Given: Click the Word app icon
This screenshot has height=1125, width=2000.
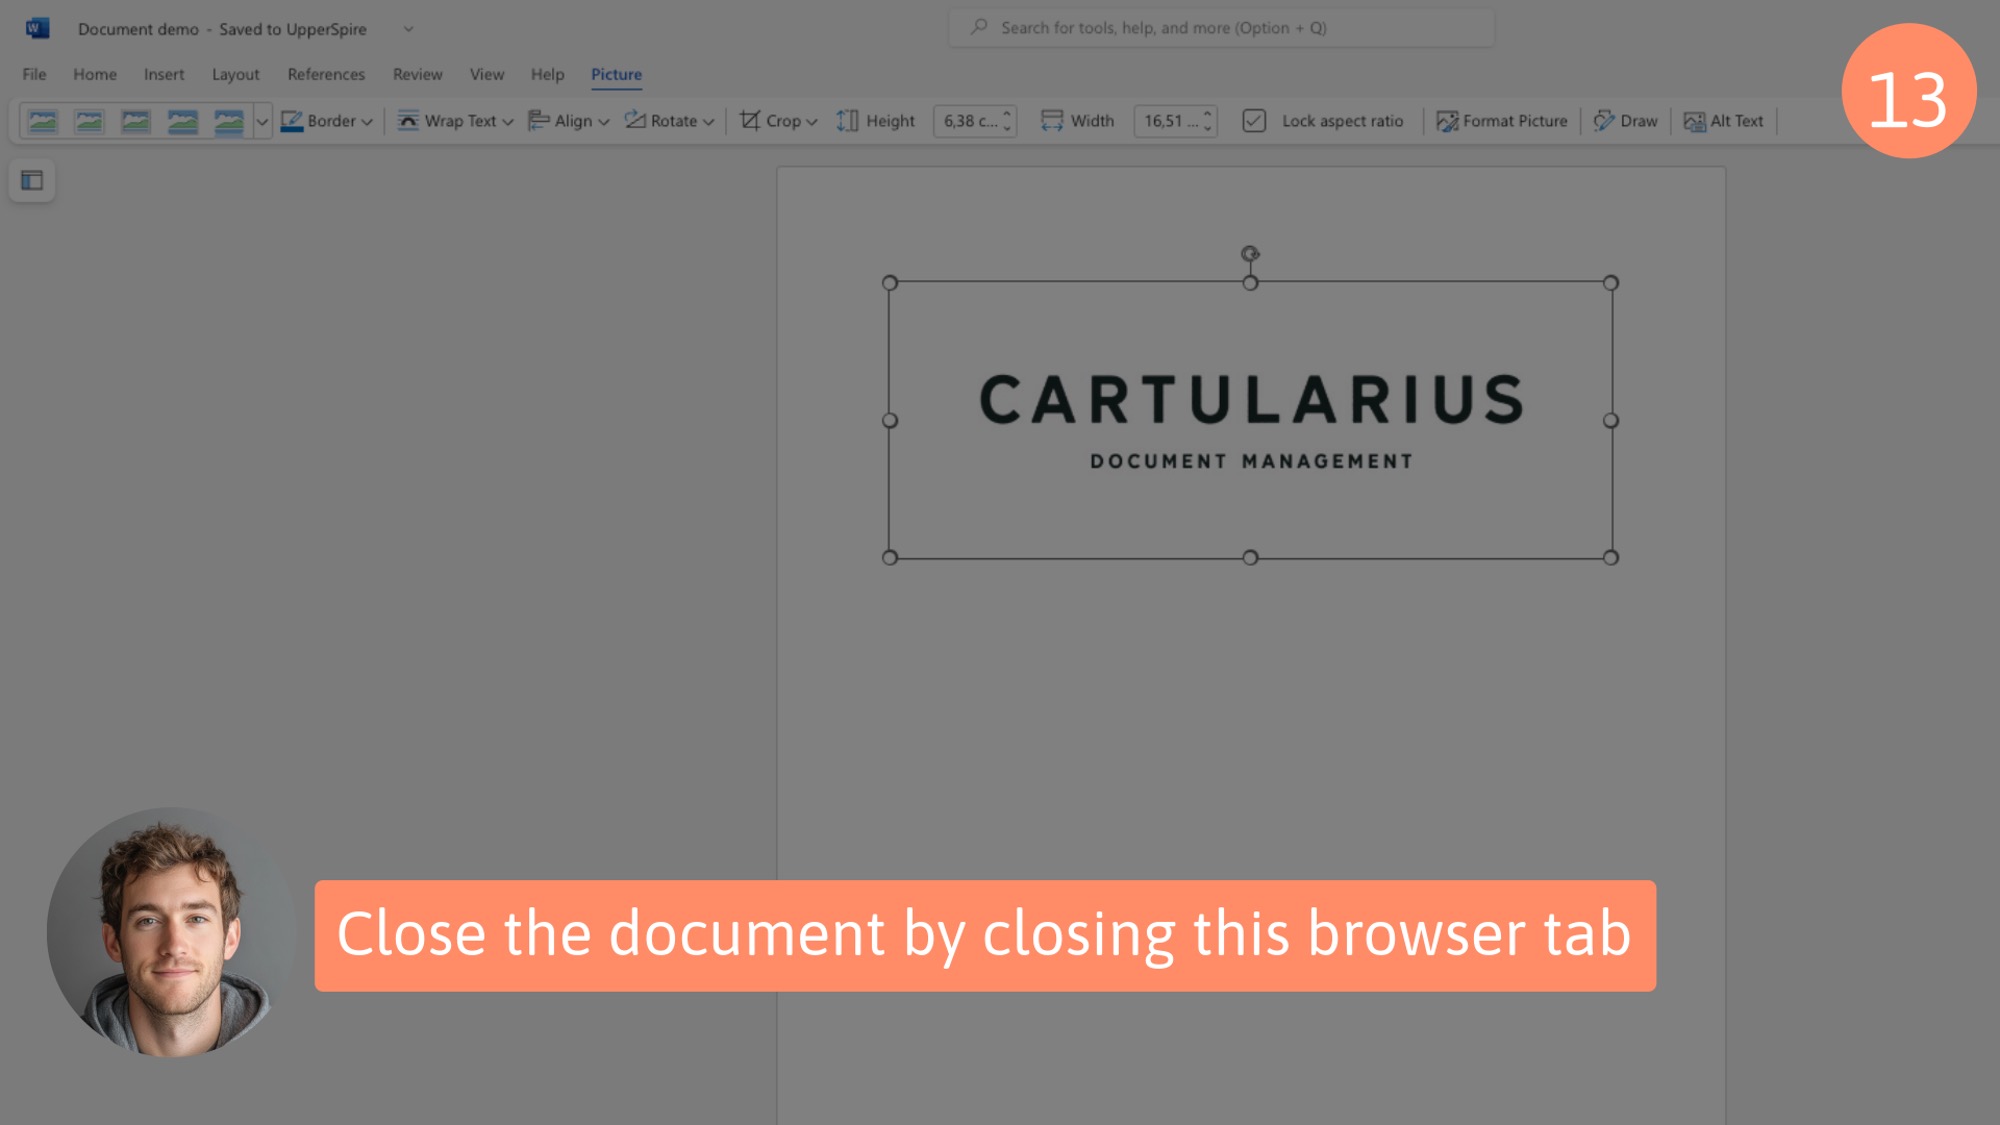Looking at the screenshot, I should [x=37, y=28].
